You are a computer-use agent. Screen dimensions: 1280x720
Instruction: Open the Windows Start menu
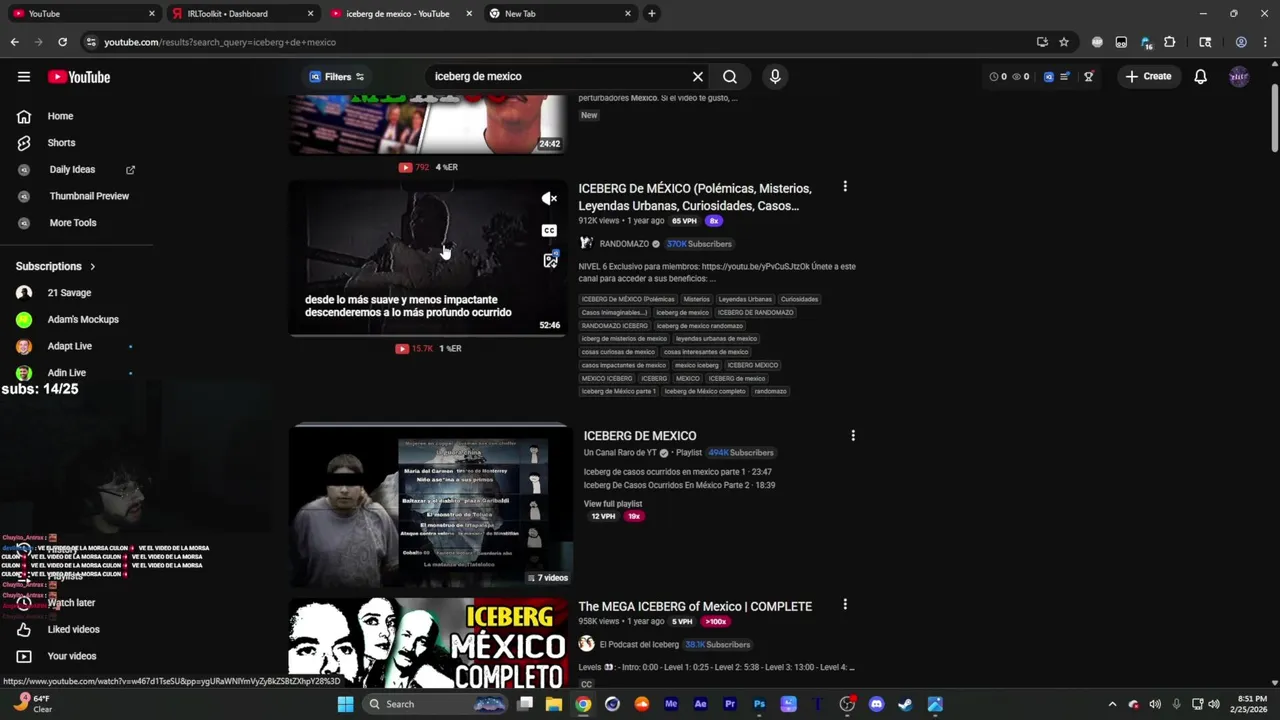345,704
